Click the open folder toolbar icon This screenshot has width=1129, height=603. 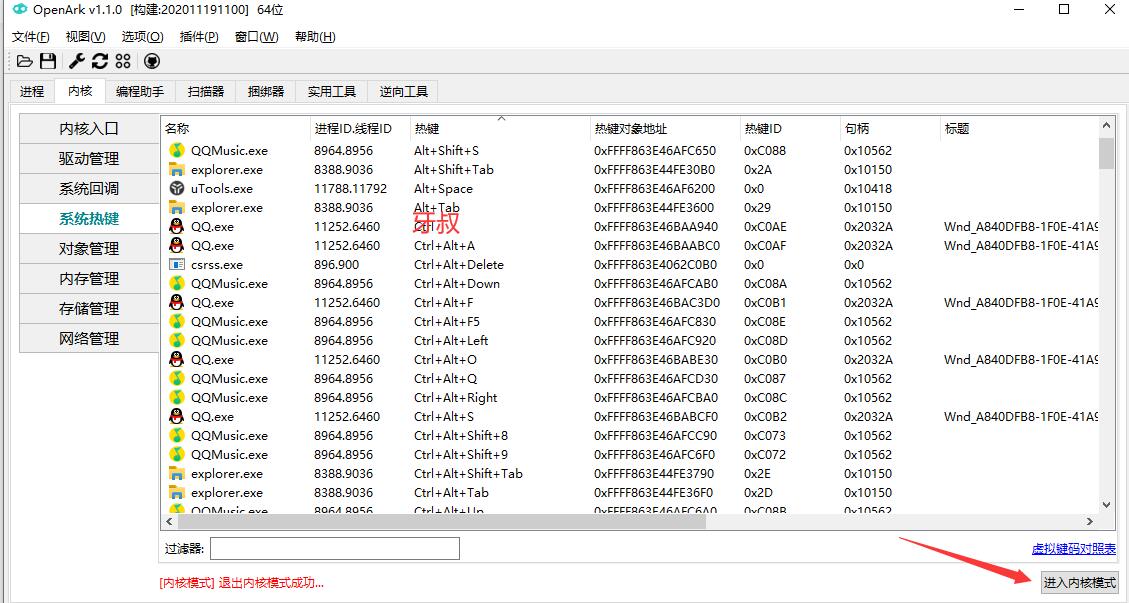tap(24, 61)
